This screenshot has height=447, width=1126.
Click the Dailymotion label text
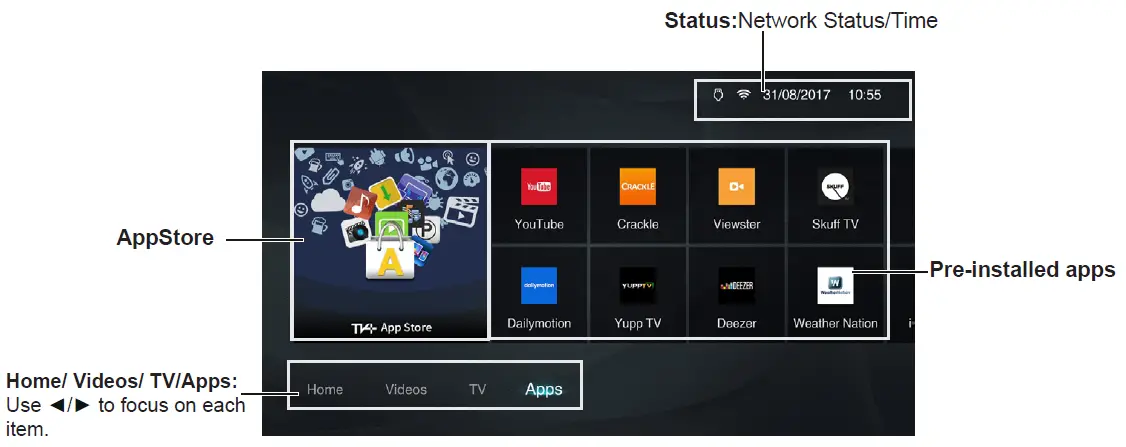[539, 323]
